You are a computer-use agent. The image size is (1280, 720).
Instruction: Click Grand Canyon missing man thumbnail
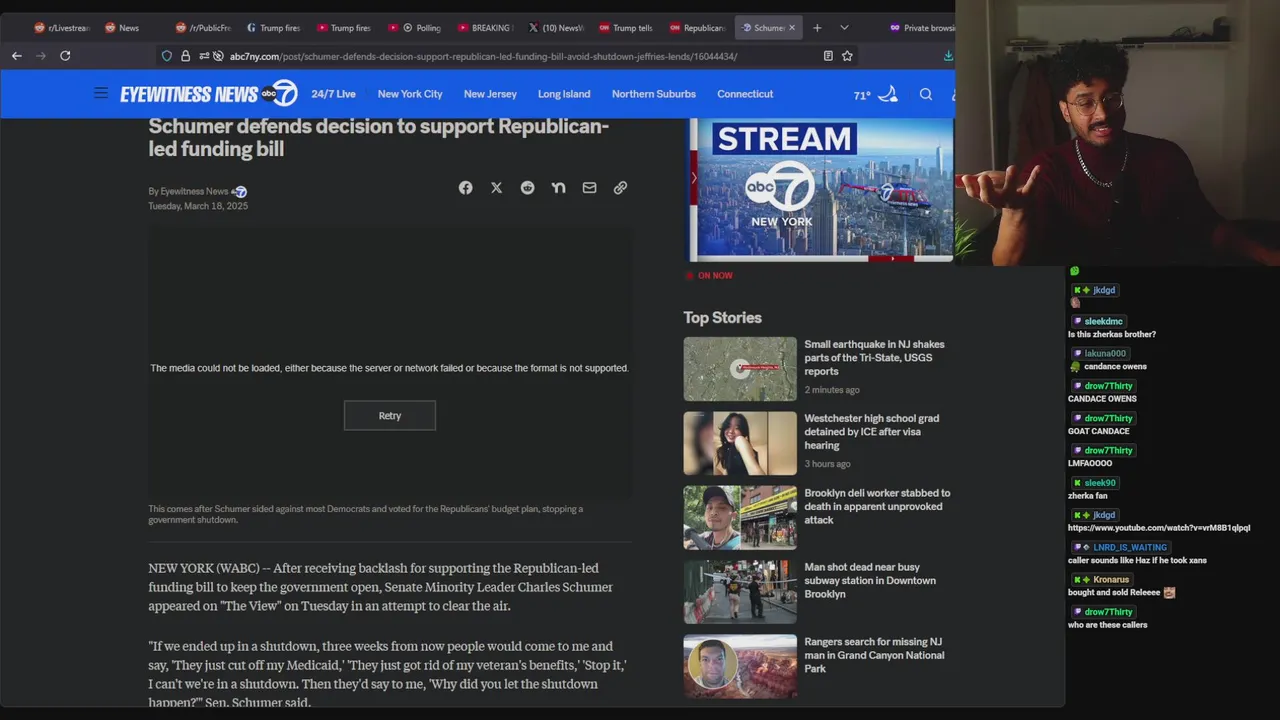click(740, 666)
